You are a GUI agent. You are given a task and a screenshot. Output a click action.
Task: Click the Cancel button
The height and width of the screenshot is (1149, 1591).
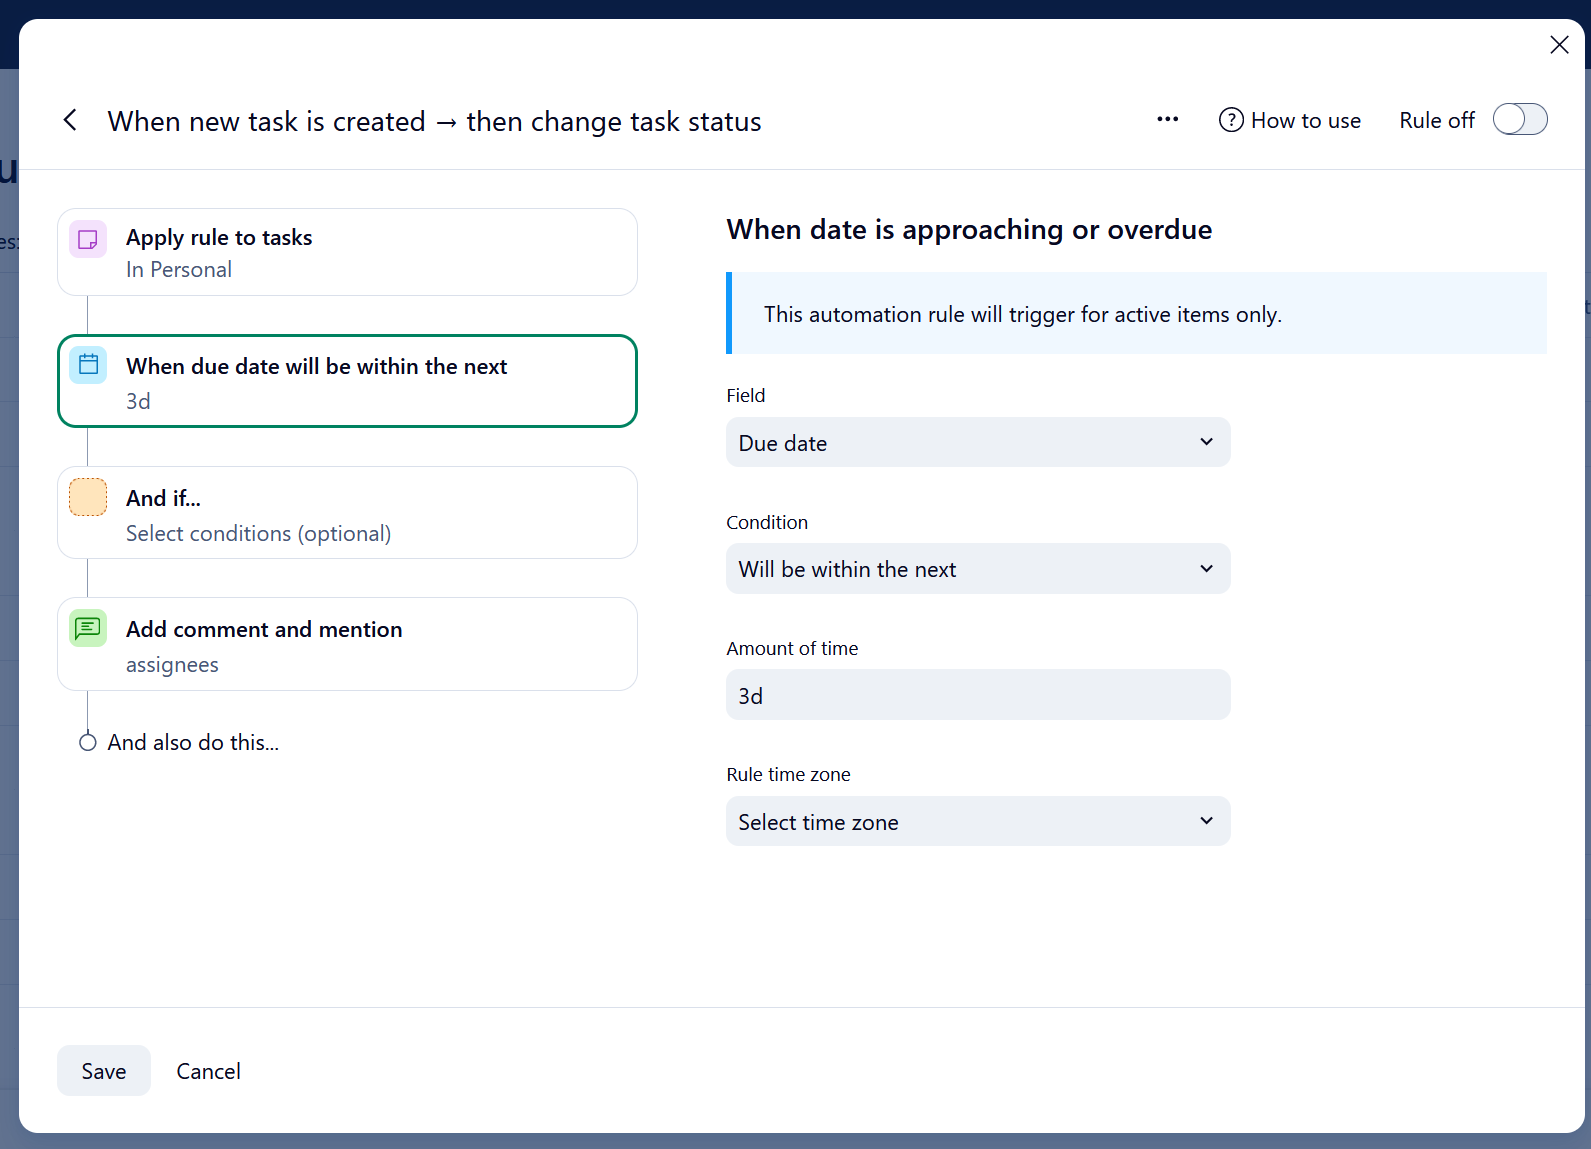pos(208,1071)
